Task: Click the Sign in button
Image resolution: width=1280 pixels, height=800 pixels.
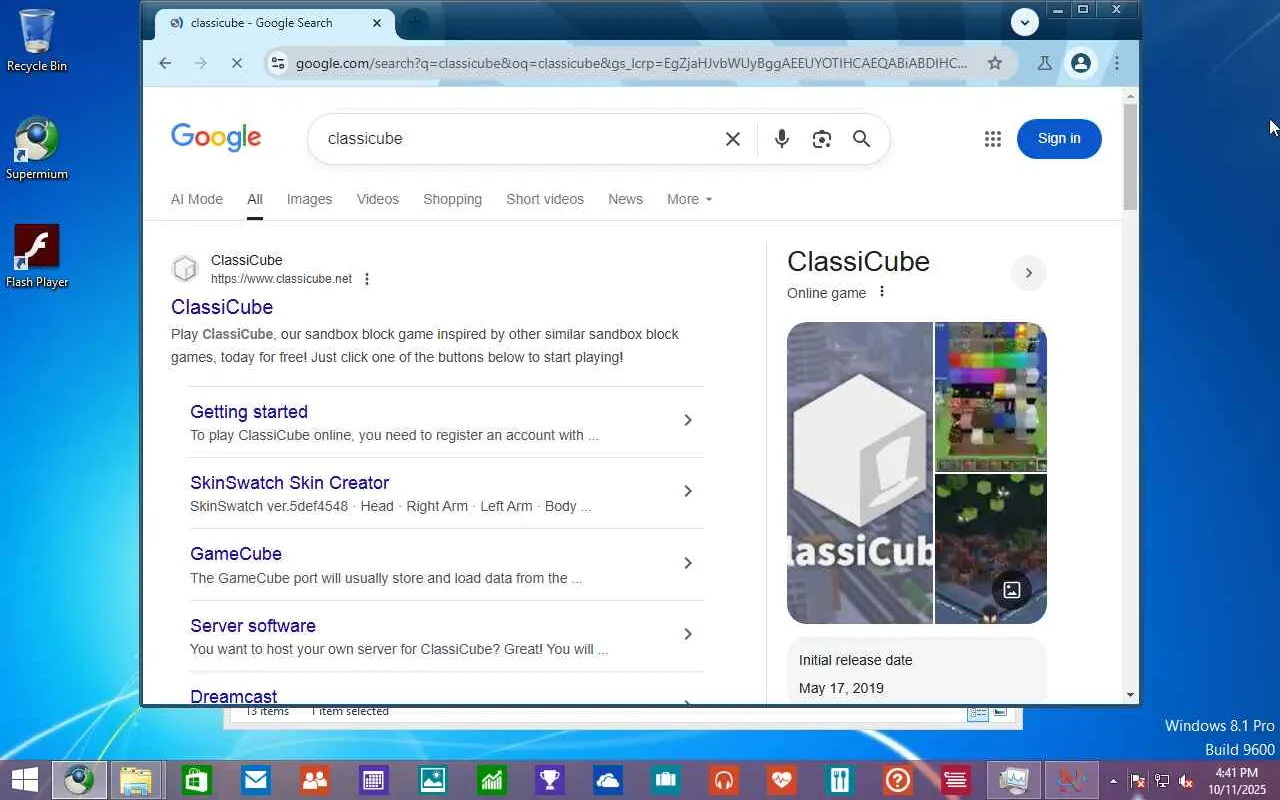Action: 1059,139
